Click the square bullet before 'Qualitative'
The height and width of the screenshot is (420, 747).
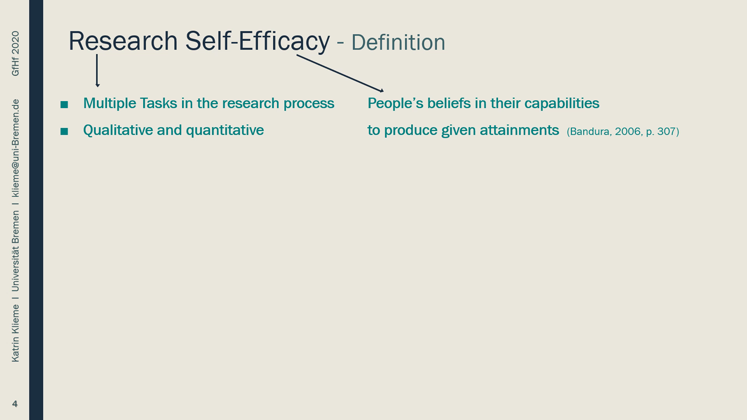63,131
